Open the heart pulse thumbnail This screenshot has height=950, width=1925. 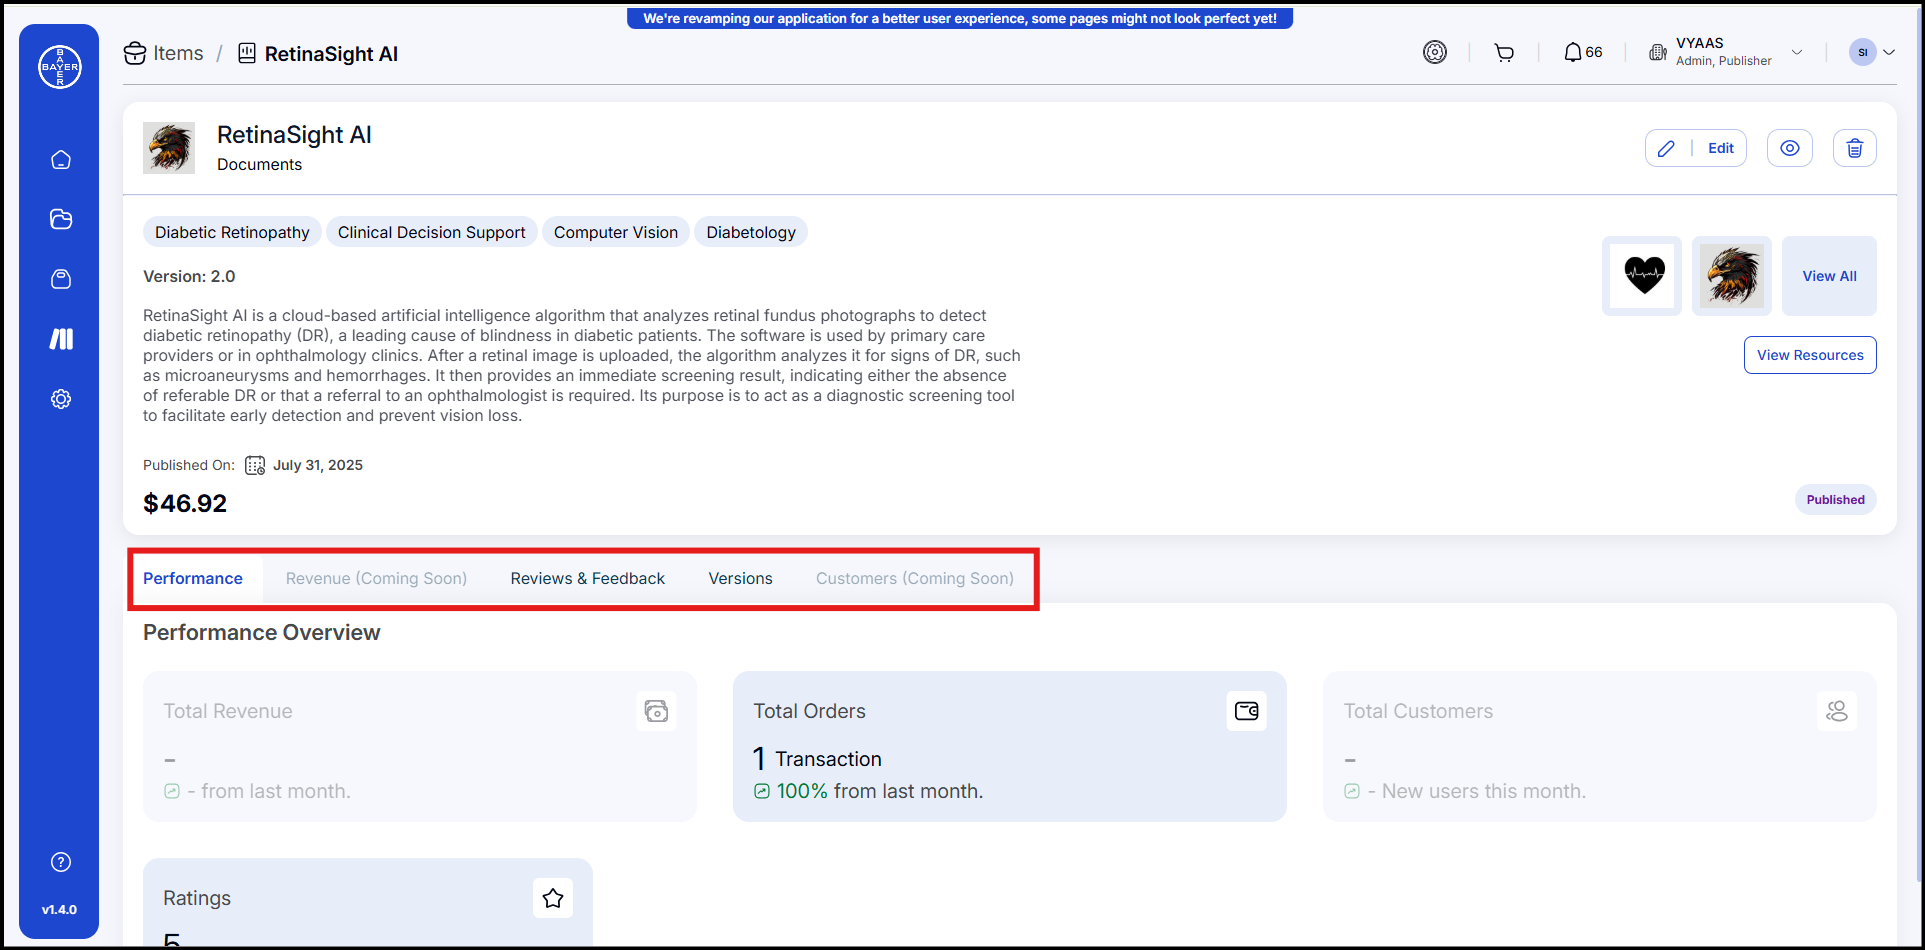(x=1642, y=276)
